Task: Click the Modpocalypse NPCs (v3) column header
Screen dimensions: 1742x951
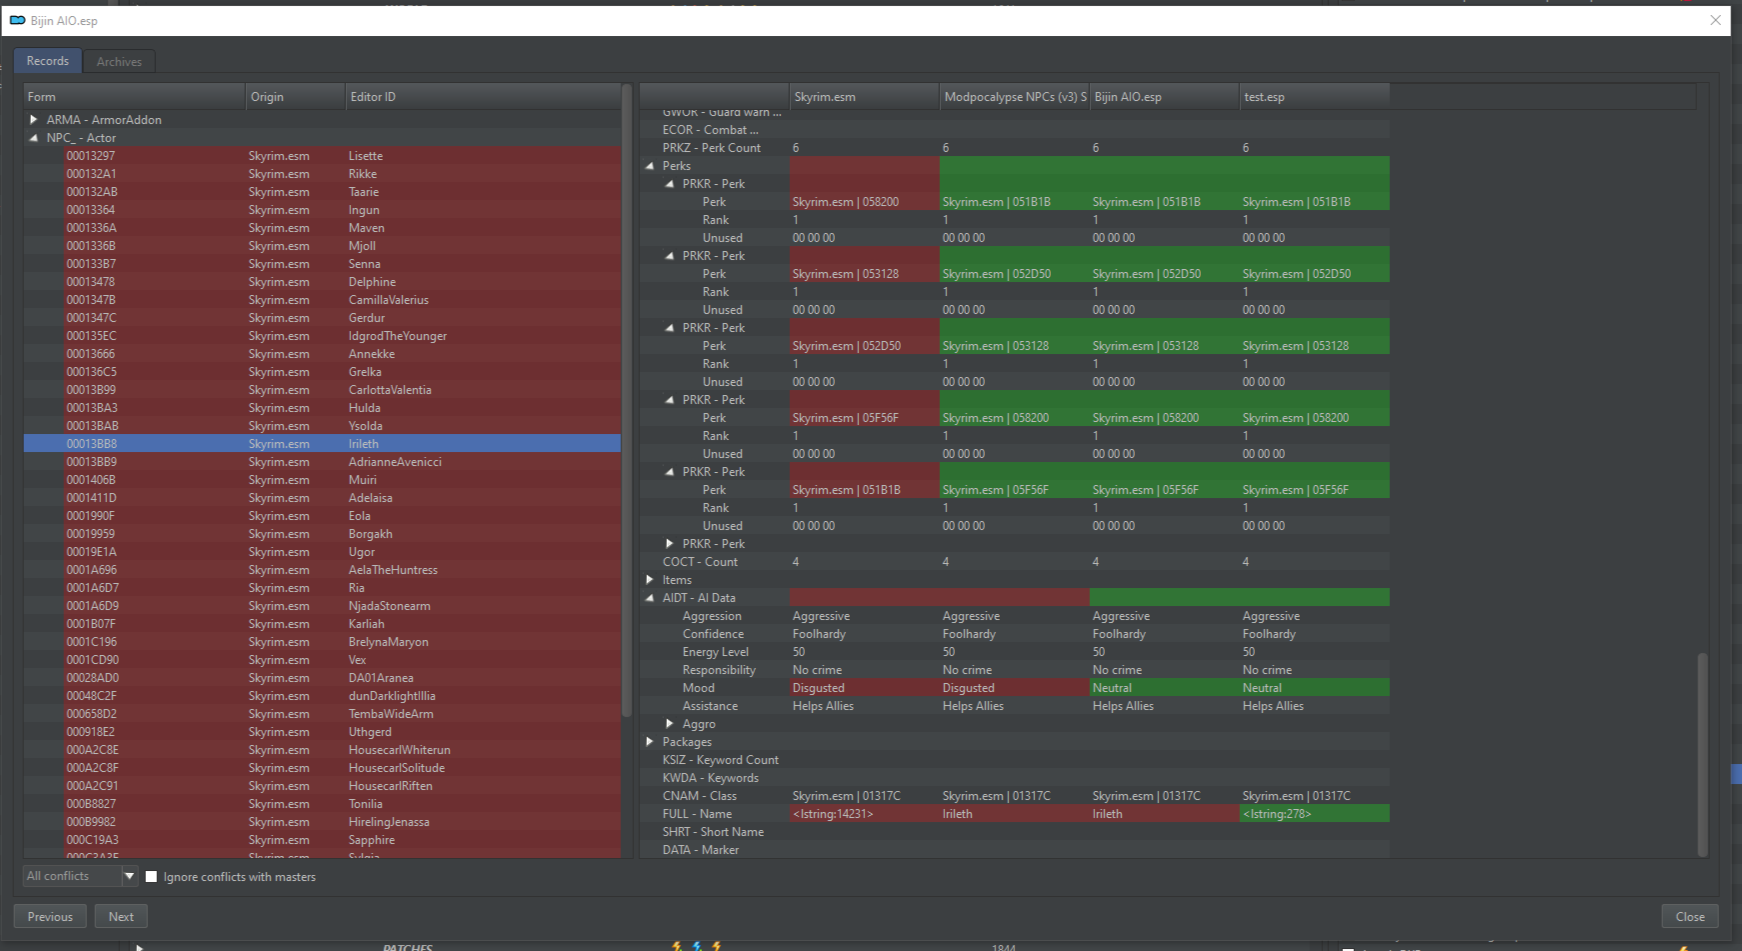Action: click(x=1015, y=97)
